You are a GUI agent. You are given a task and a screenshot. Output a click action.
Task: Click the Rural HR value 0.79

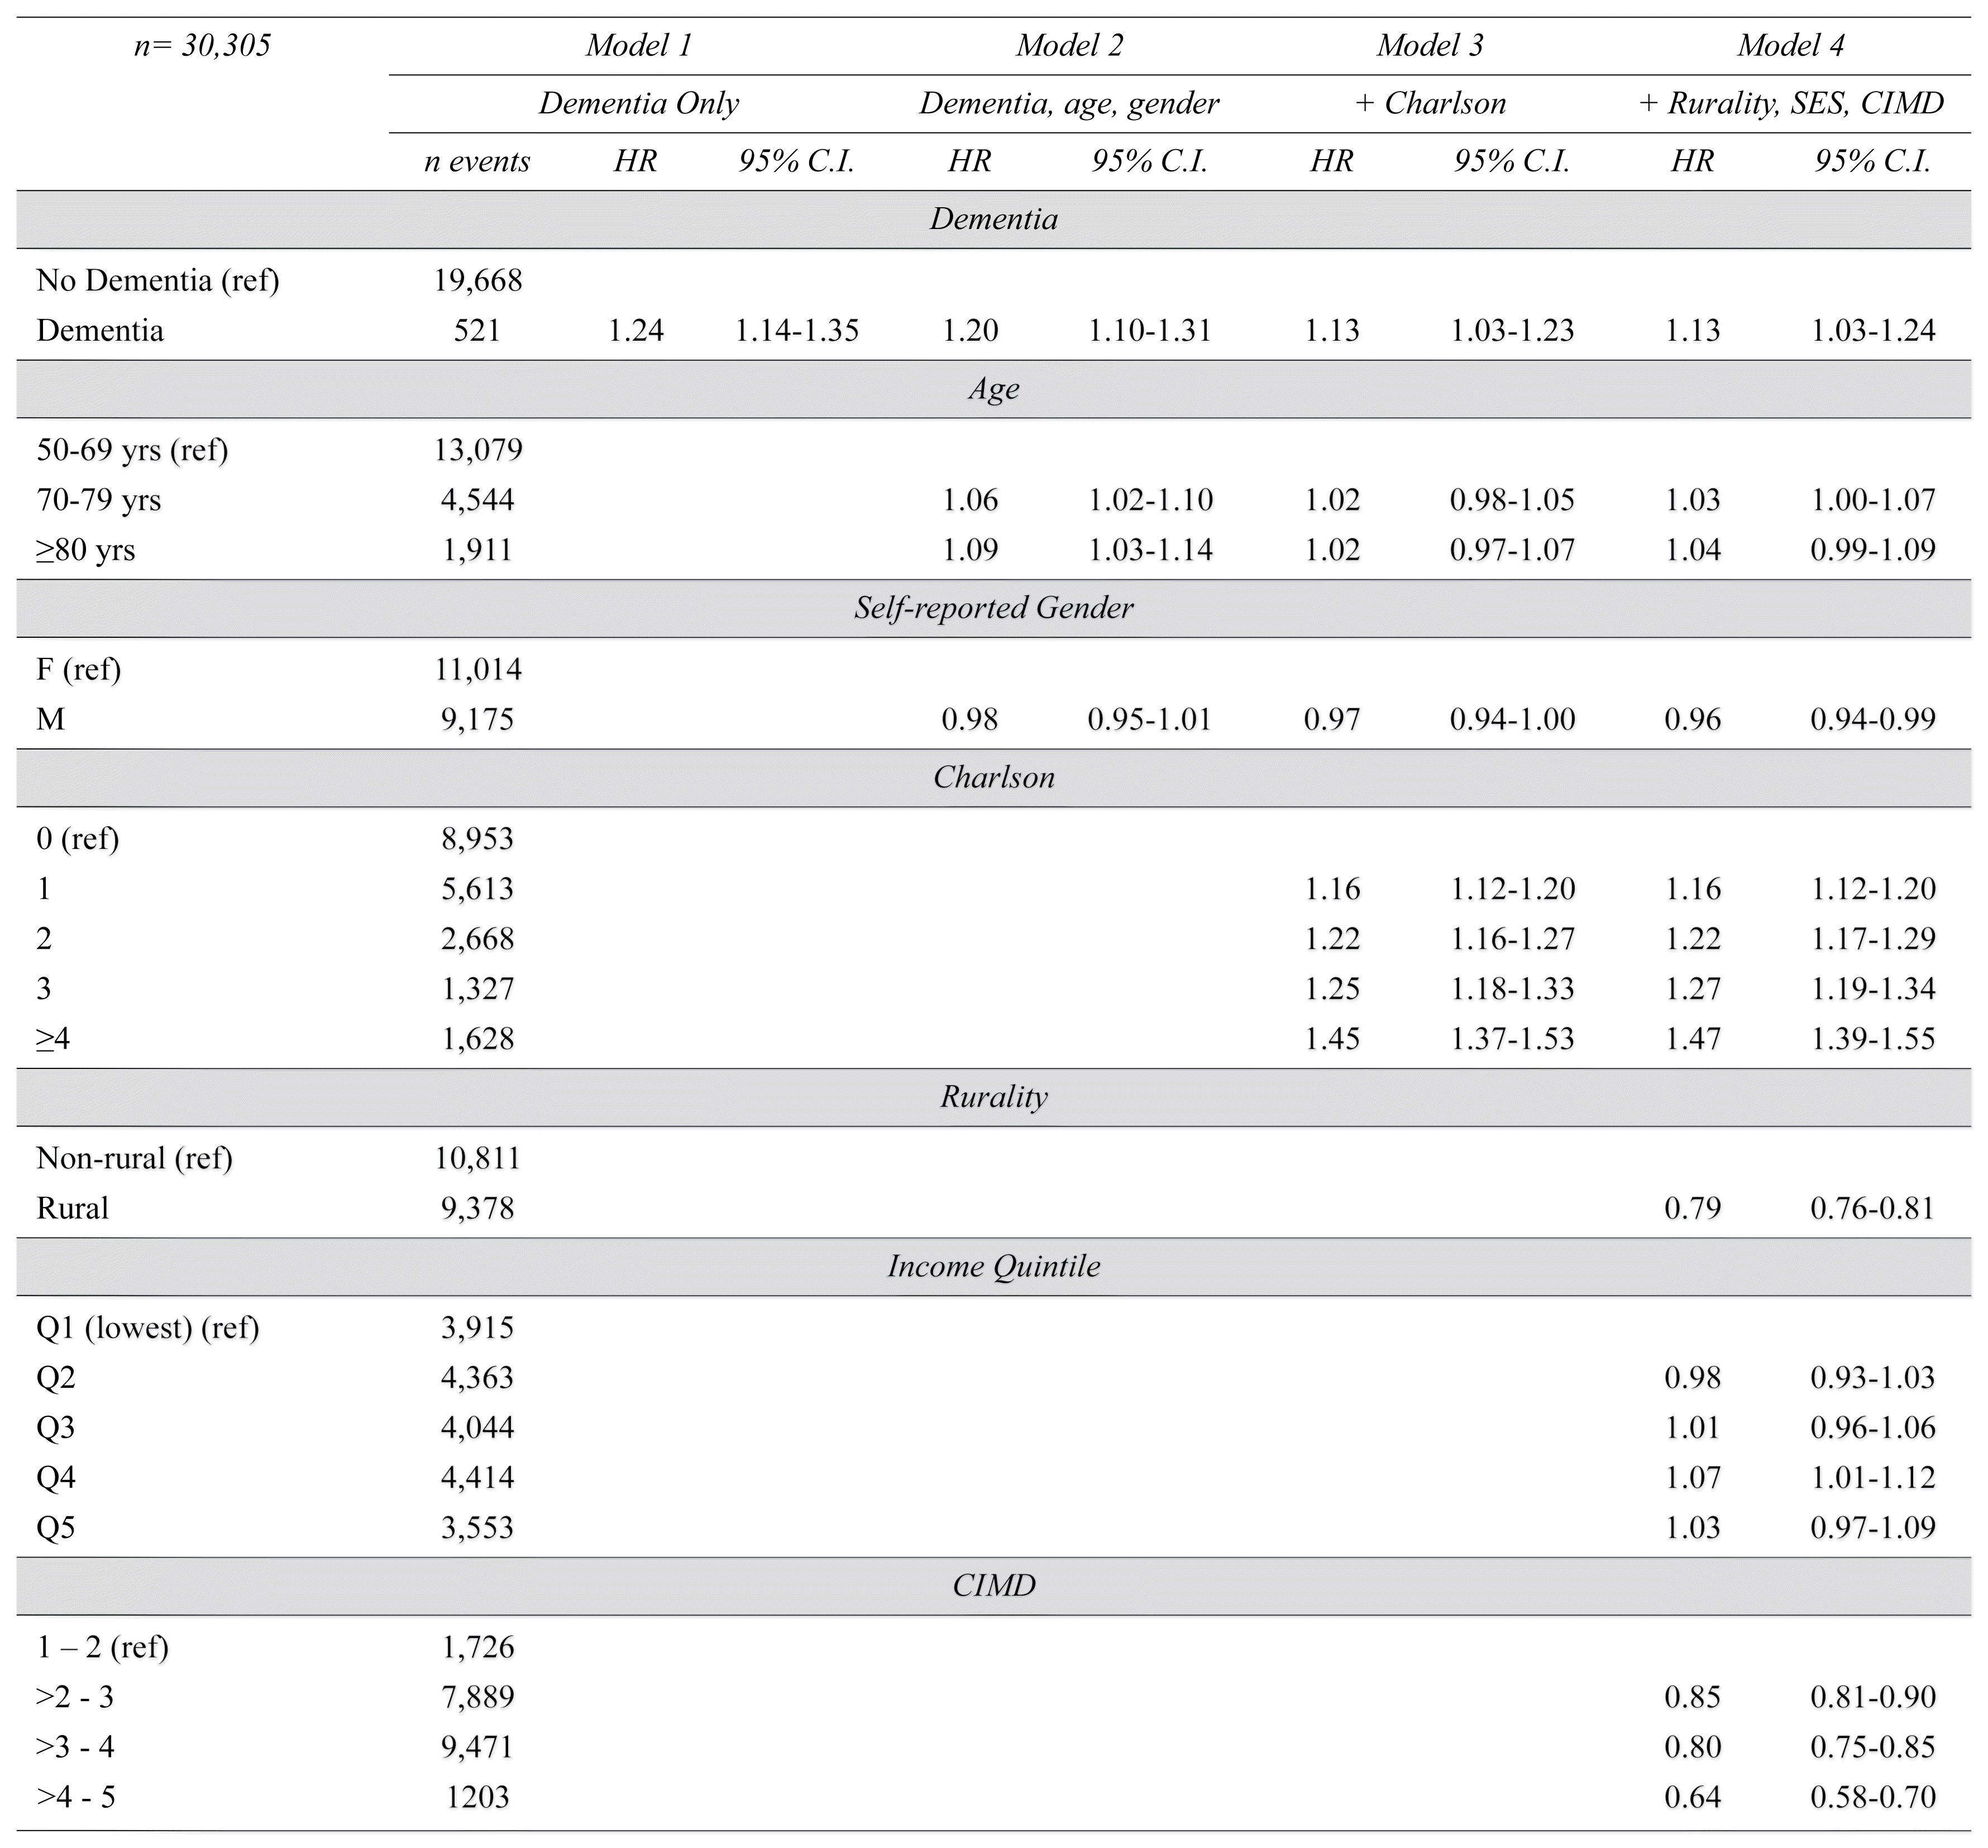click(x=1692, y=1208)
